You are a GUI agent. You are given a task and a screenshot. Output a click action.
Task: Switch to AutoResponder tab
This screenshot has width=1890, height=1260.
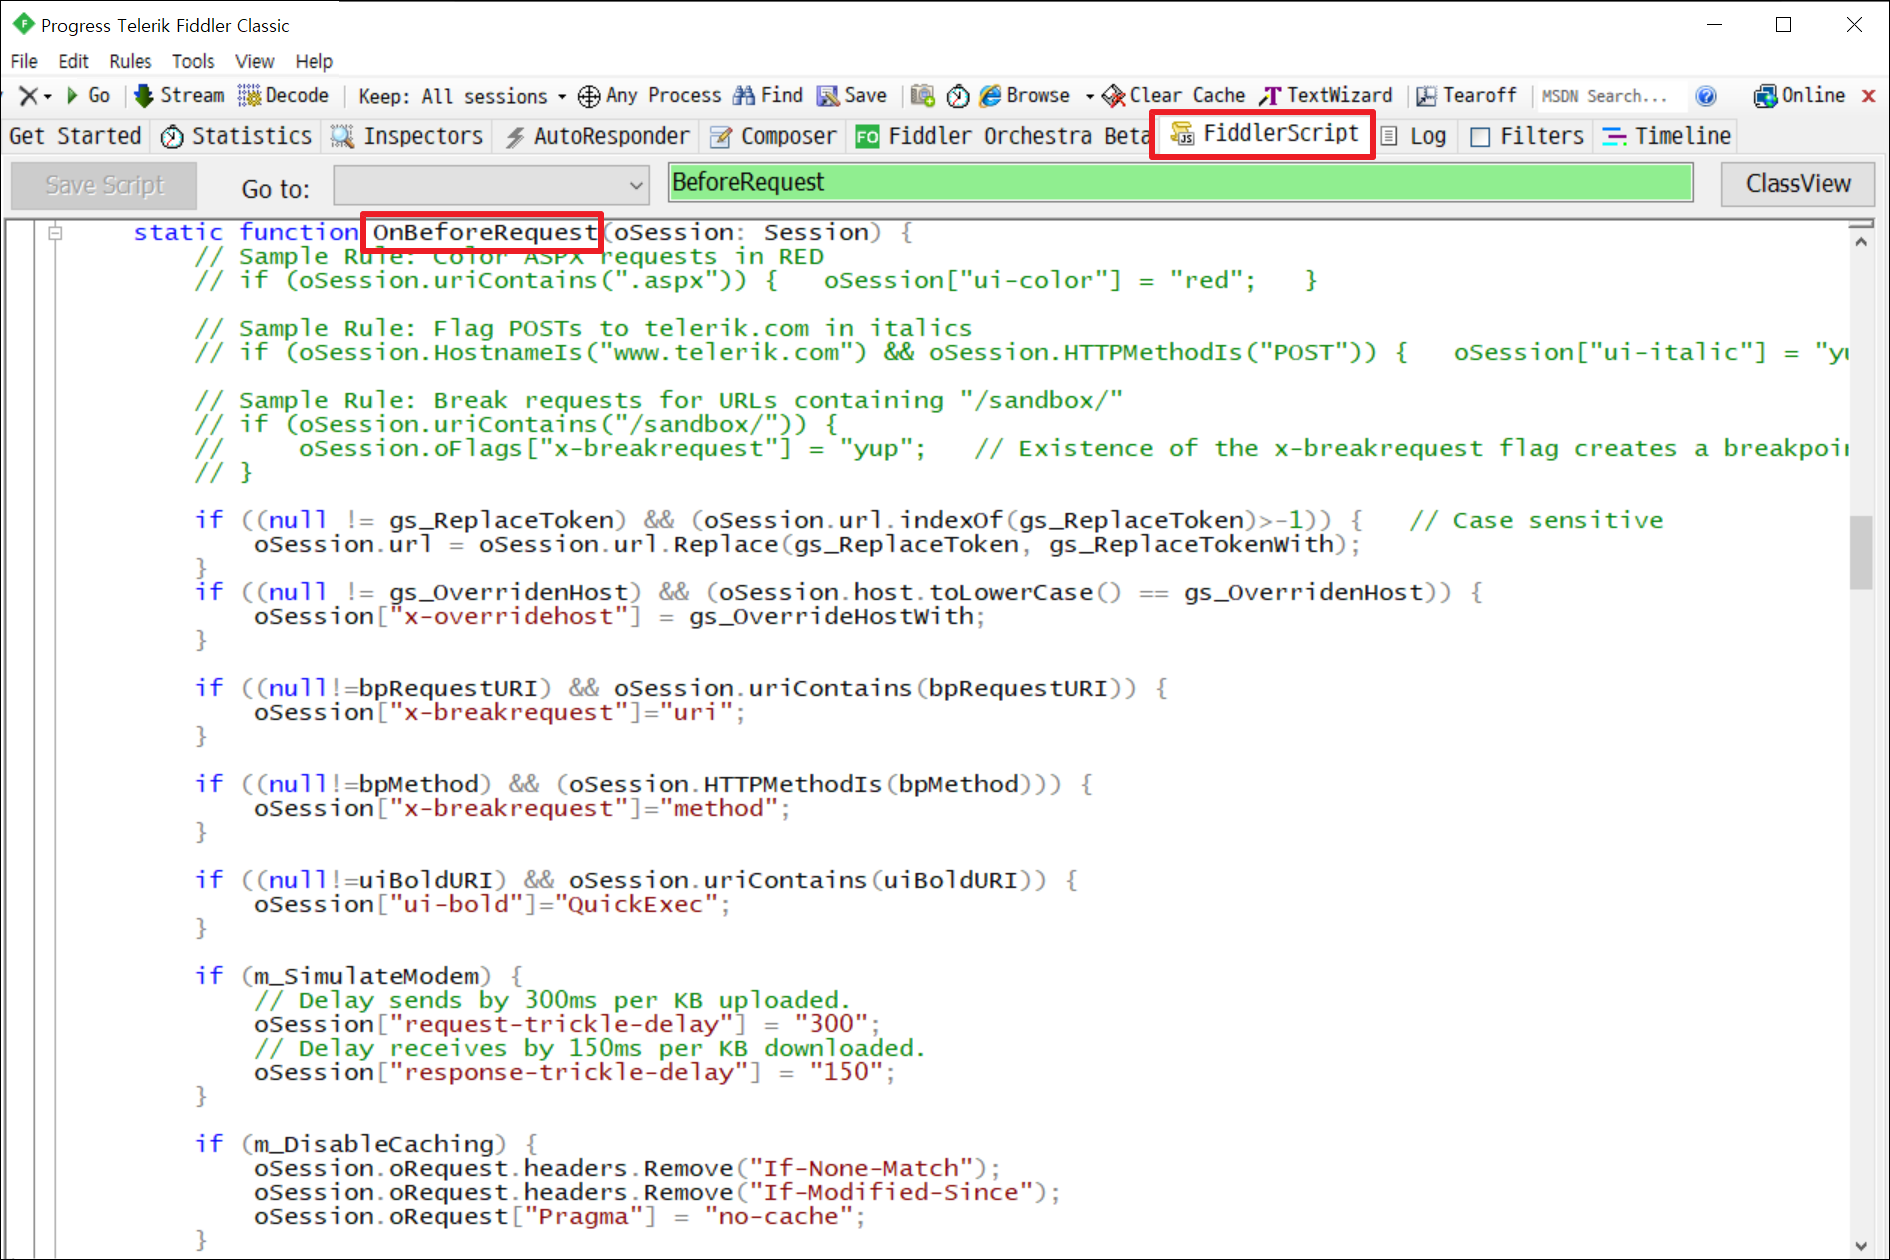point(597,136)
